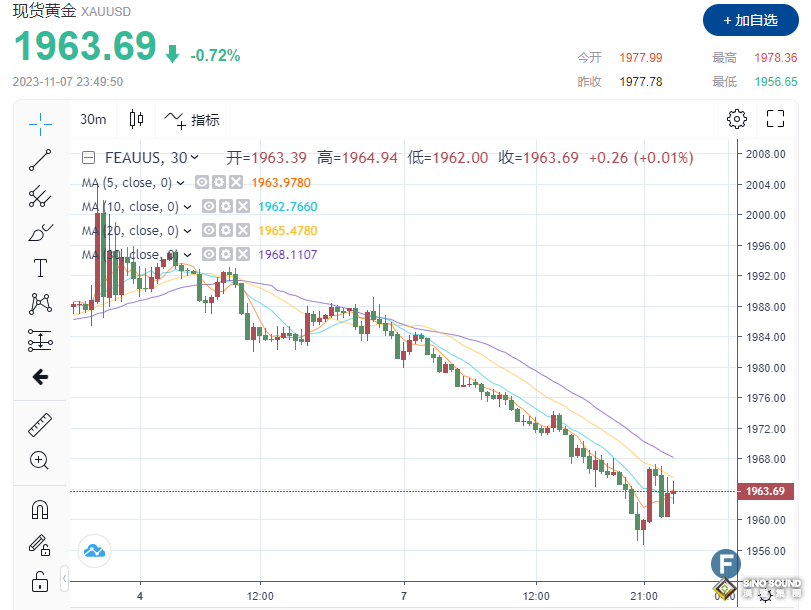Select the text annotation tool
Screen dimensions: 811x610
(x=40, y=268)
